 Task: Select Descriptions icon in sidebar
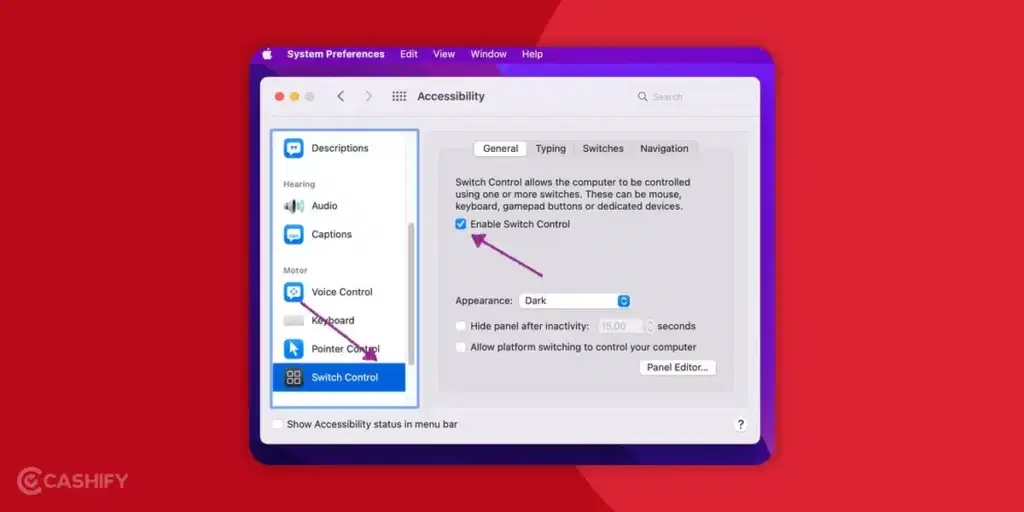pos(293,148)
